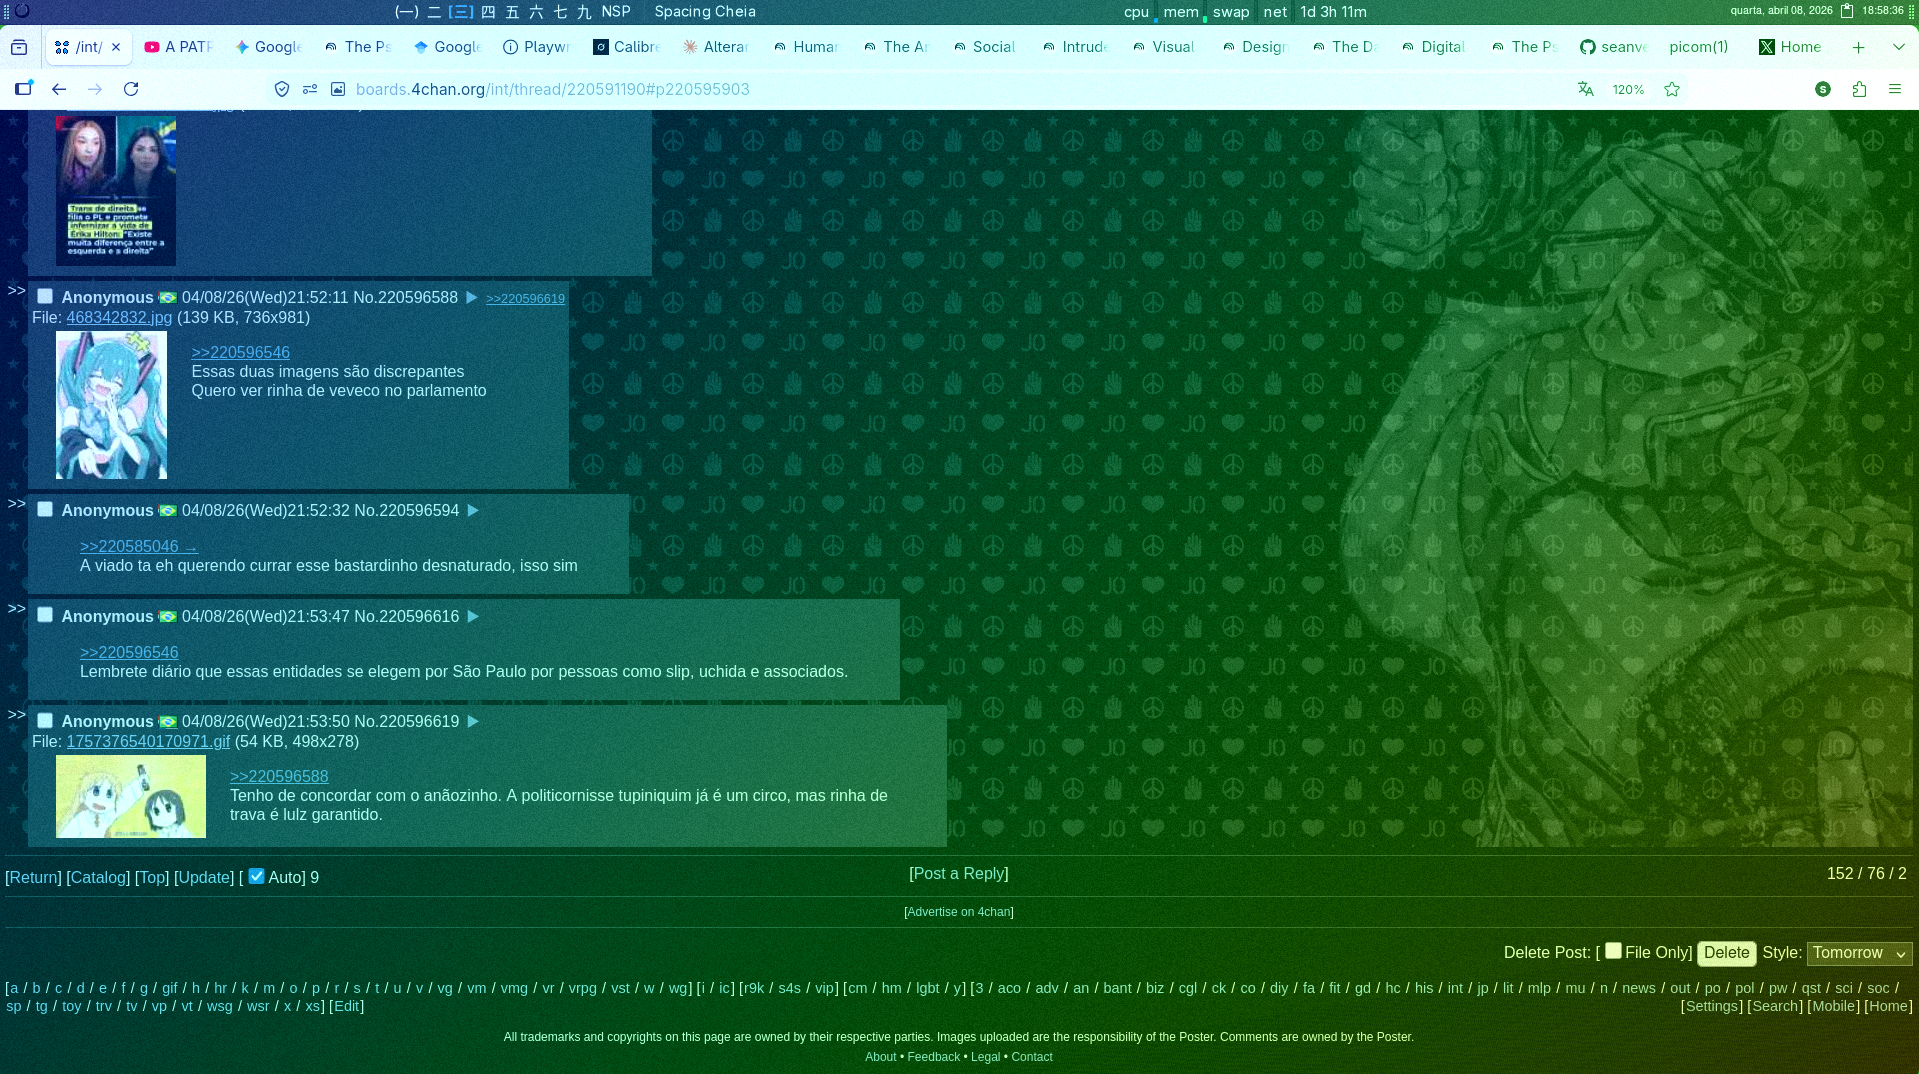This screenshot has height=1074, width=1919.
Task: Switch to the X Home tab
Action: (1793, 47)
